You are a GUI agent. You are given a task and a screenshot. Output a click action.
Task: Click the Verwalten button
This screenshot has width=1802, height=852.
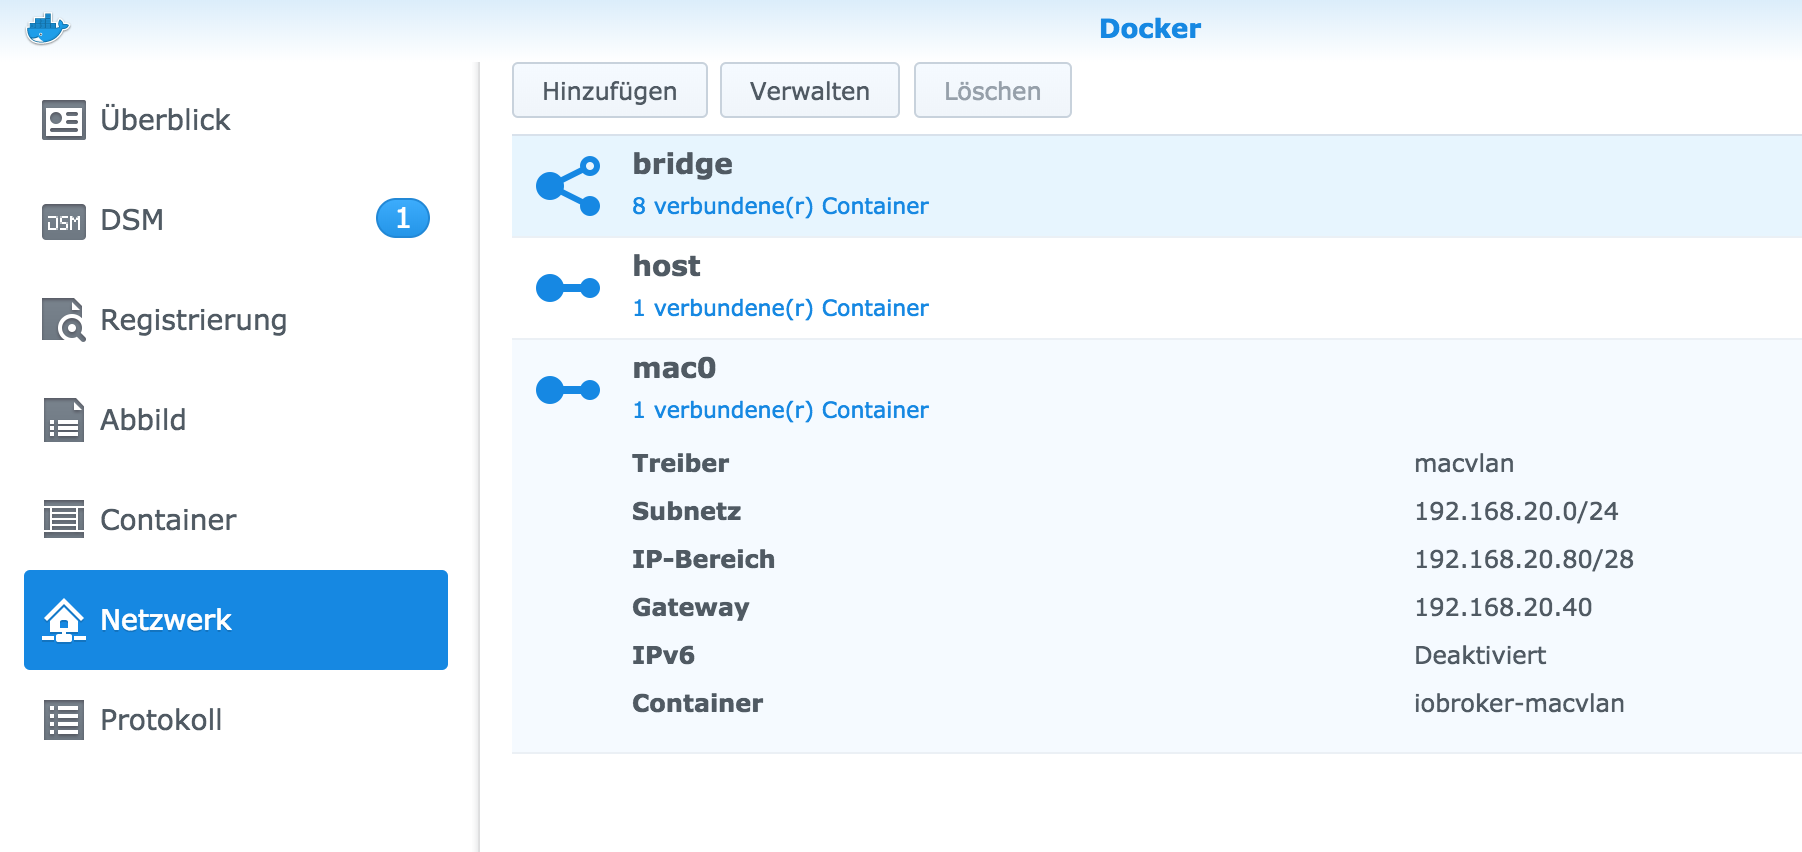[810, 90]
